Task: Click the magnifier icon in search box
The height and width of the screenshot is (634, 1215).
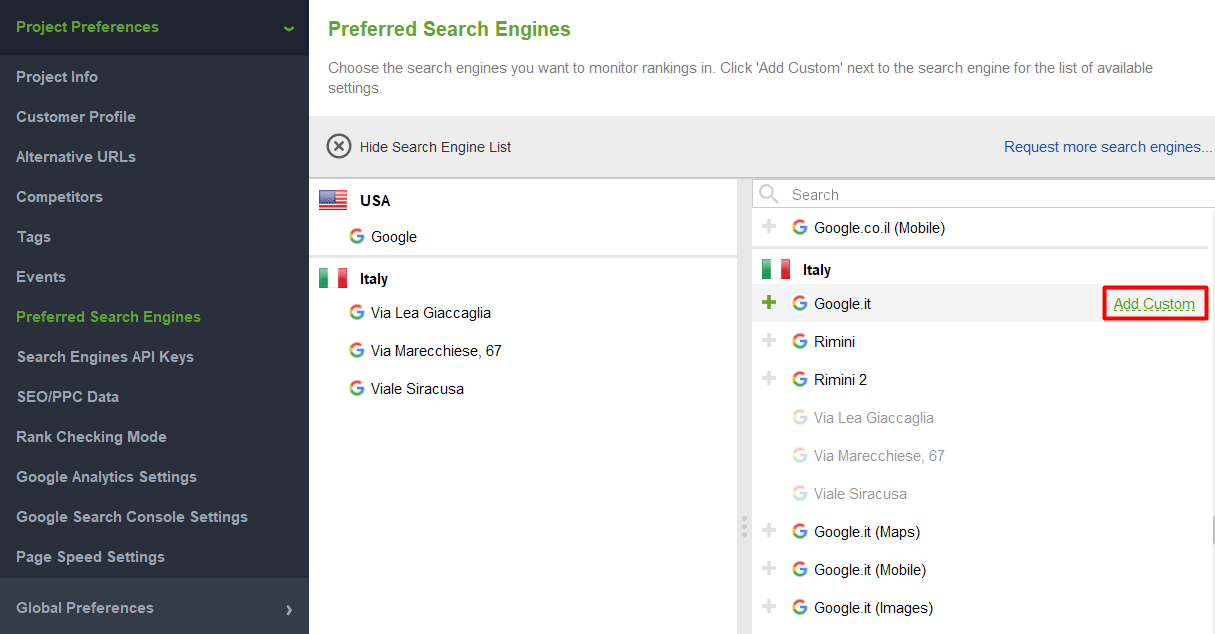Action: point(768,193)
